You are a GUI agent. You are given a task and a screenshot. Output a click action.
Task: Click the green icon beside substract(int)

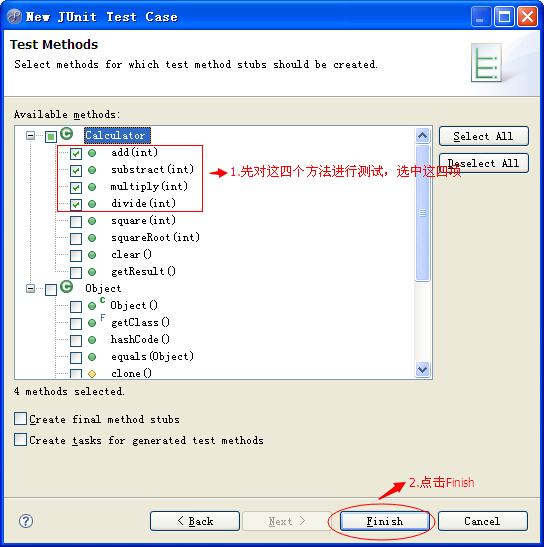pyautogui.click(x=92, y=170)
